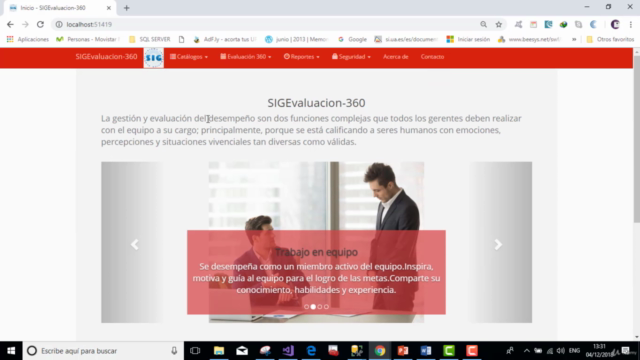Bookmark this page with star icon
This screenshot has width=640, height=360.
click(x=498, y=24)
